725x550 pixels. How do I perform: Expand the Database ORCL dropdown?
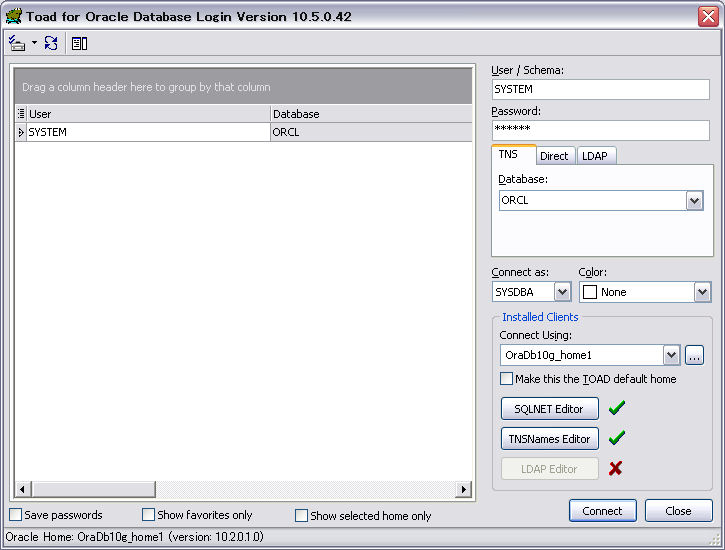pos(694,201)
